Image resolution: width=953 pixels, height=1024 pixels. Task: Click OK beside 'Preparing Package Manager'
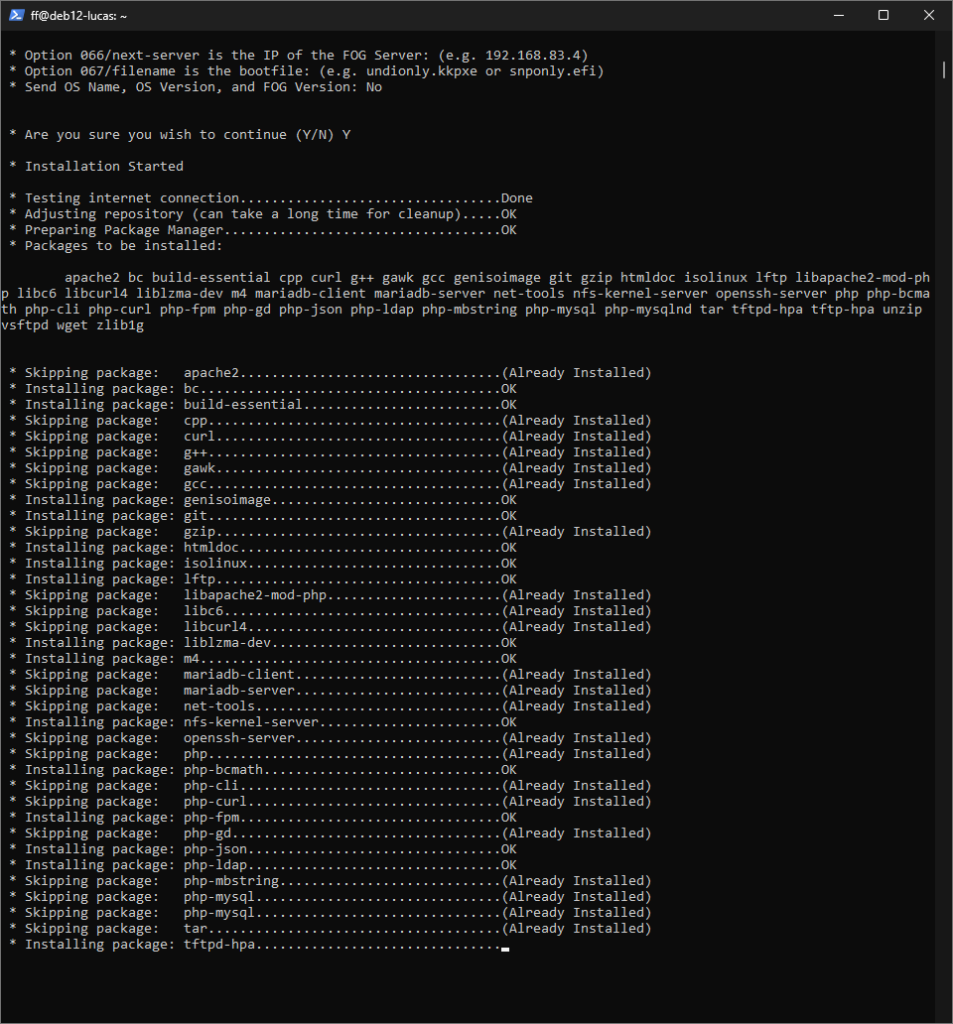coord(509,230)
